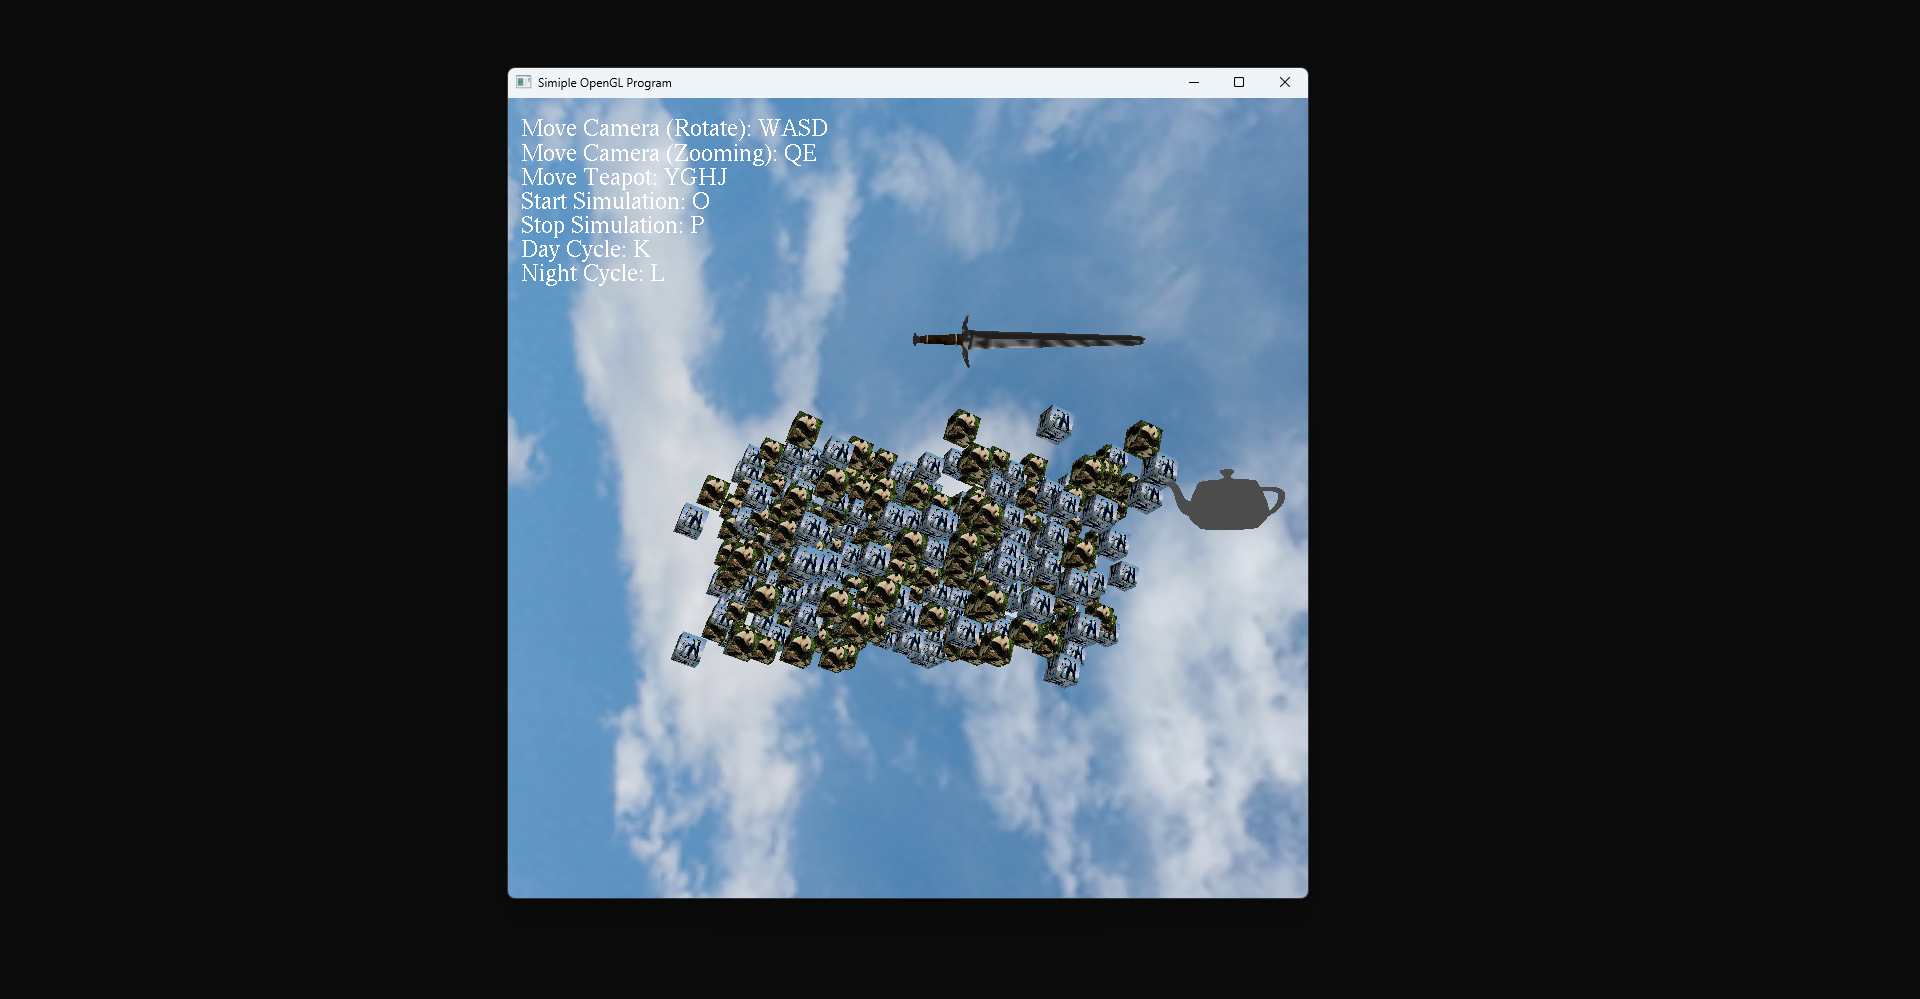Click the 'Start Simulation: O' label
This screenshot has height=999, width=1920.
(615, 201)
